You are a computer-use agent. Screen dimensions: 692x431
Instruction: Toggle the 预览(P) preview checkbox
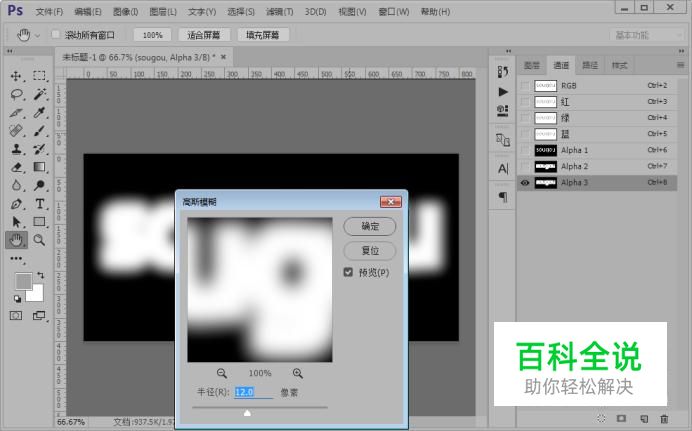coord(348,272)
